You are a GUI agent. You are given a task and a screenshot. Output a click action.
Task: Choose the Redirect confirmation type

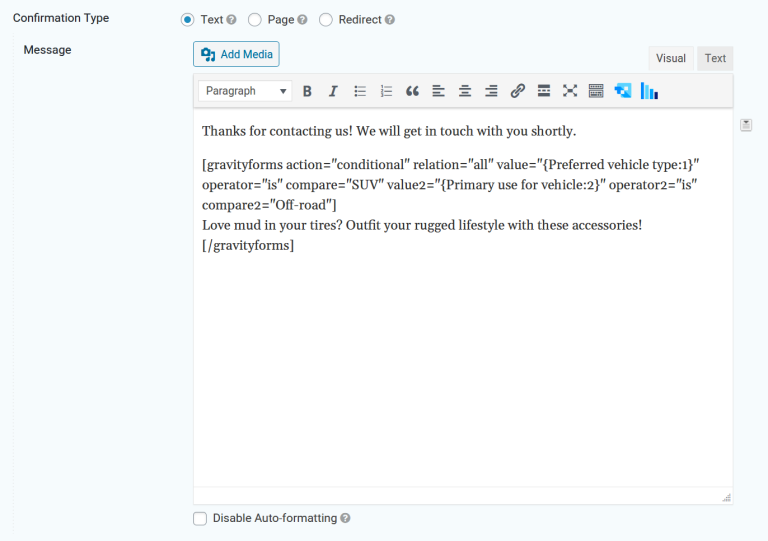click(x=325, y=19)
